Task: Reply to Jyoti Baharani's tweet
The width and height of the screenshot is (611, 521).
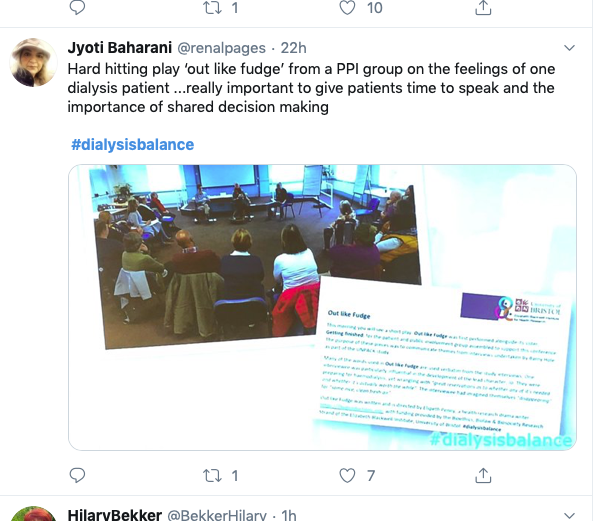Action: (x=77, y=475)
